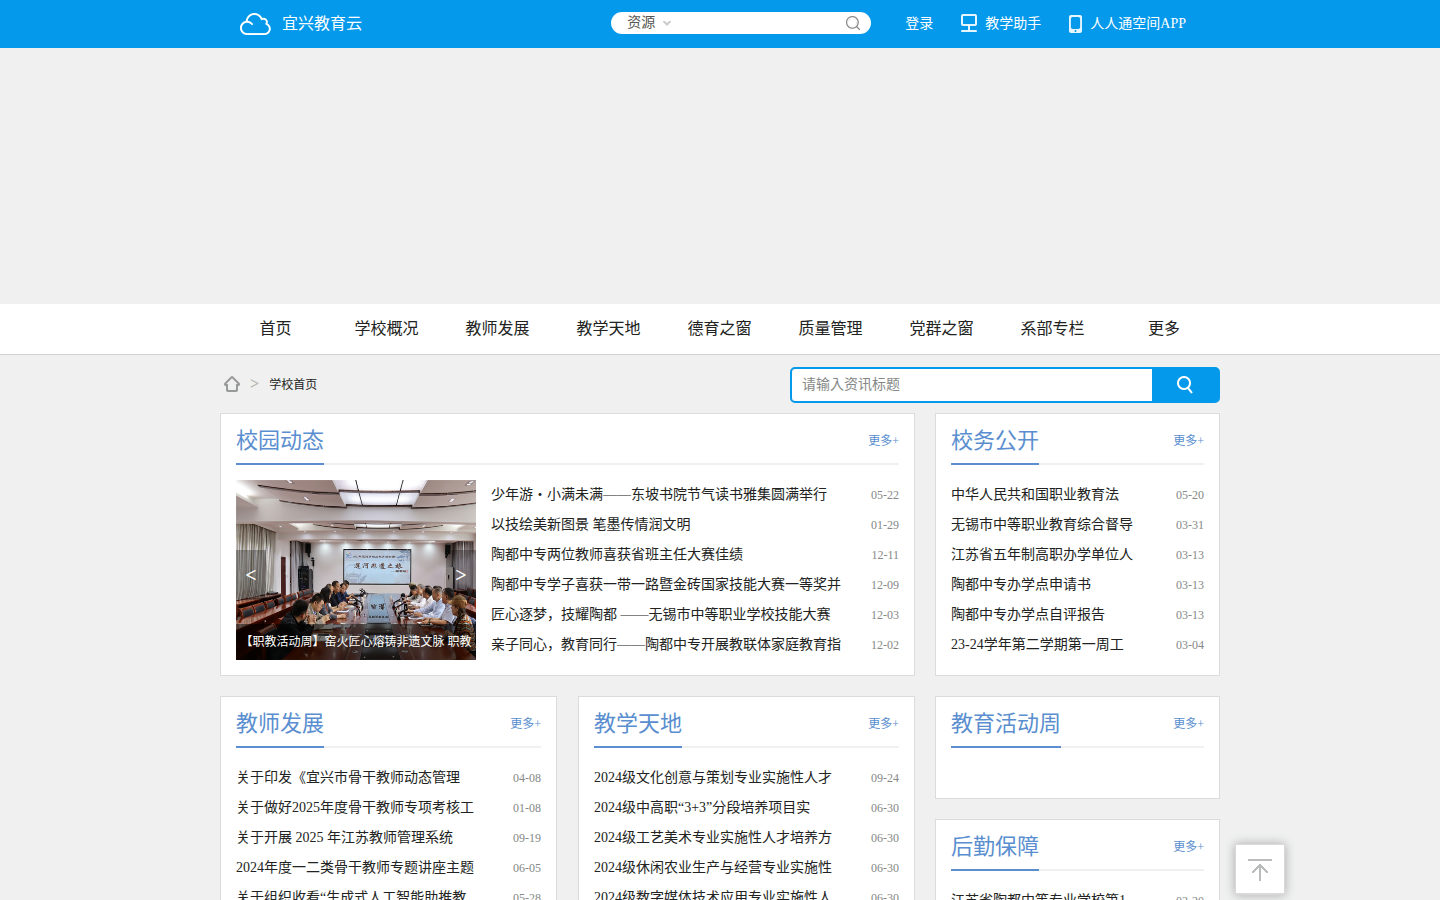The height and width of the screenshot is (900, 1440).
Task: Open 陶都中专办学点自评报告
Action: click(x=1028, y=615)
